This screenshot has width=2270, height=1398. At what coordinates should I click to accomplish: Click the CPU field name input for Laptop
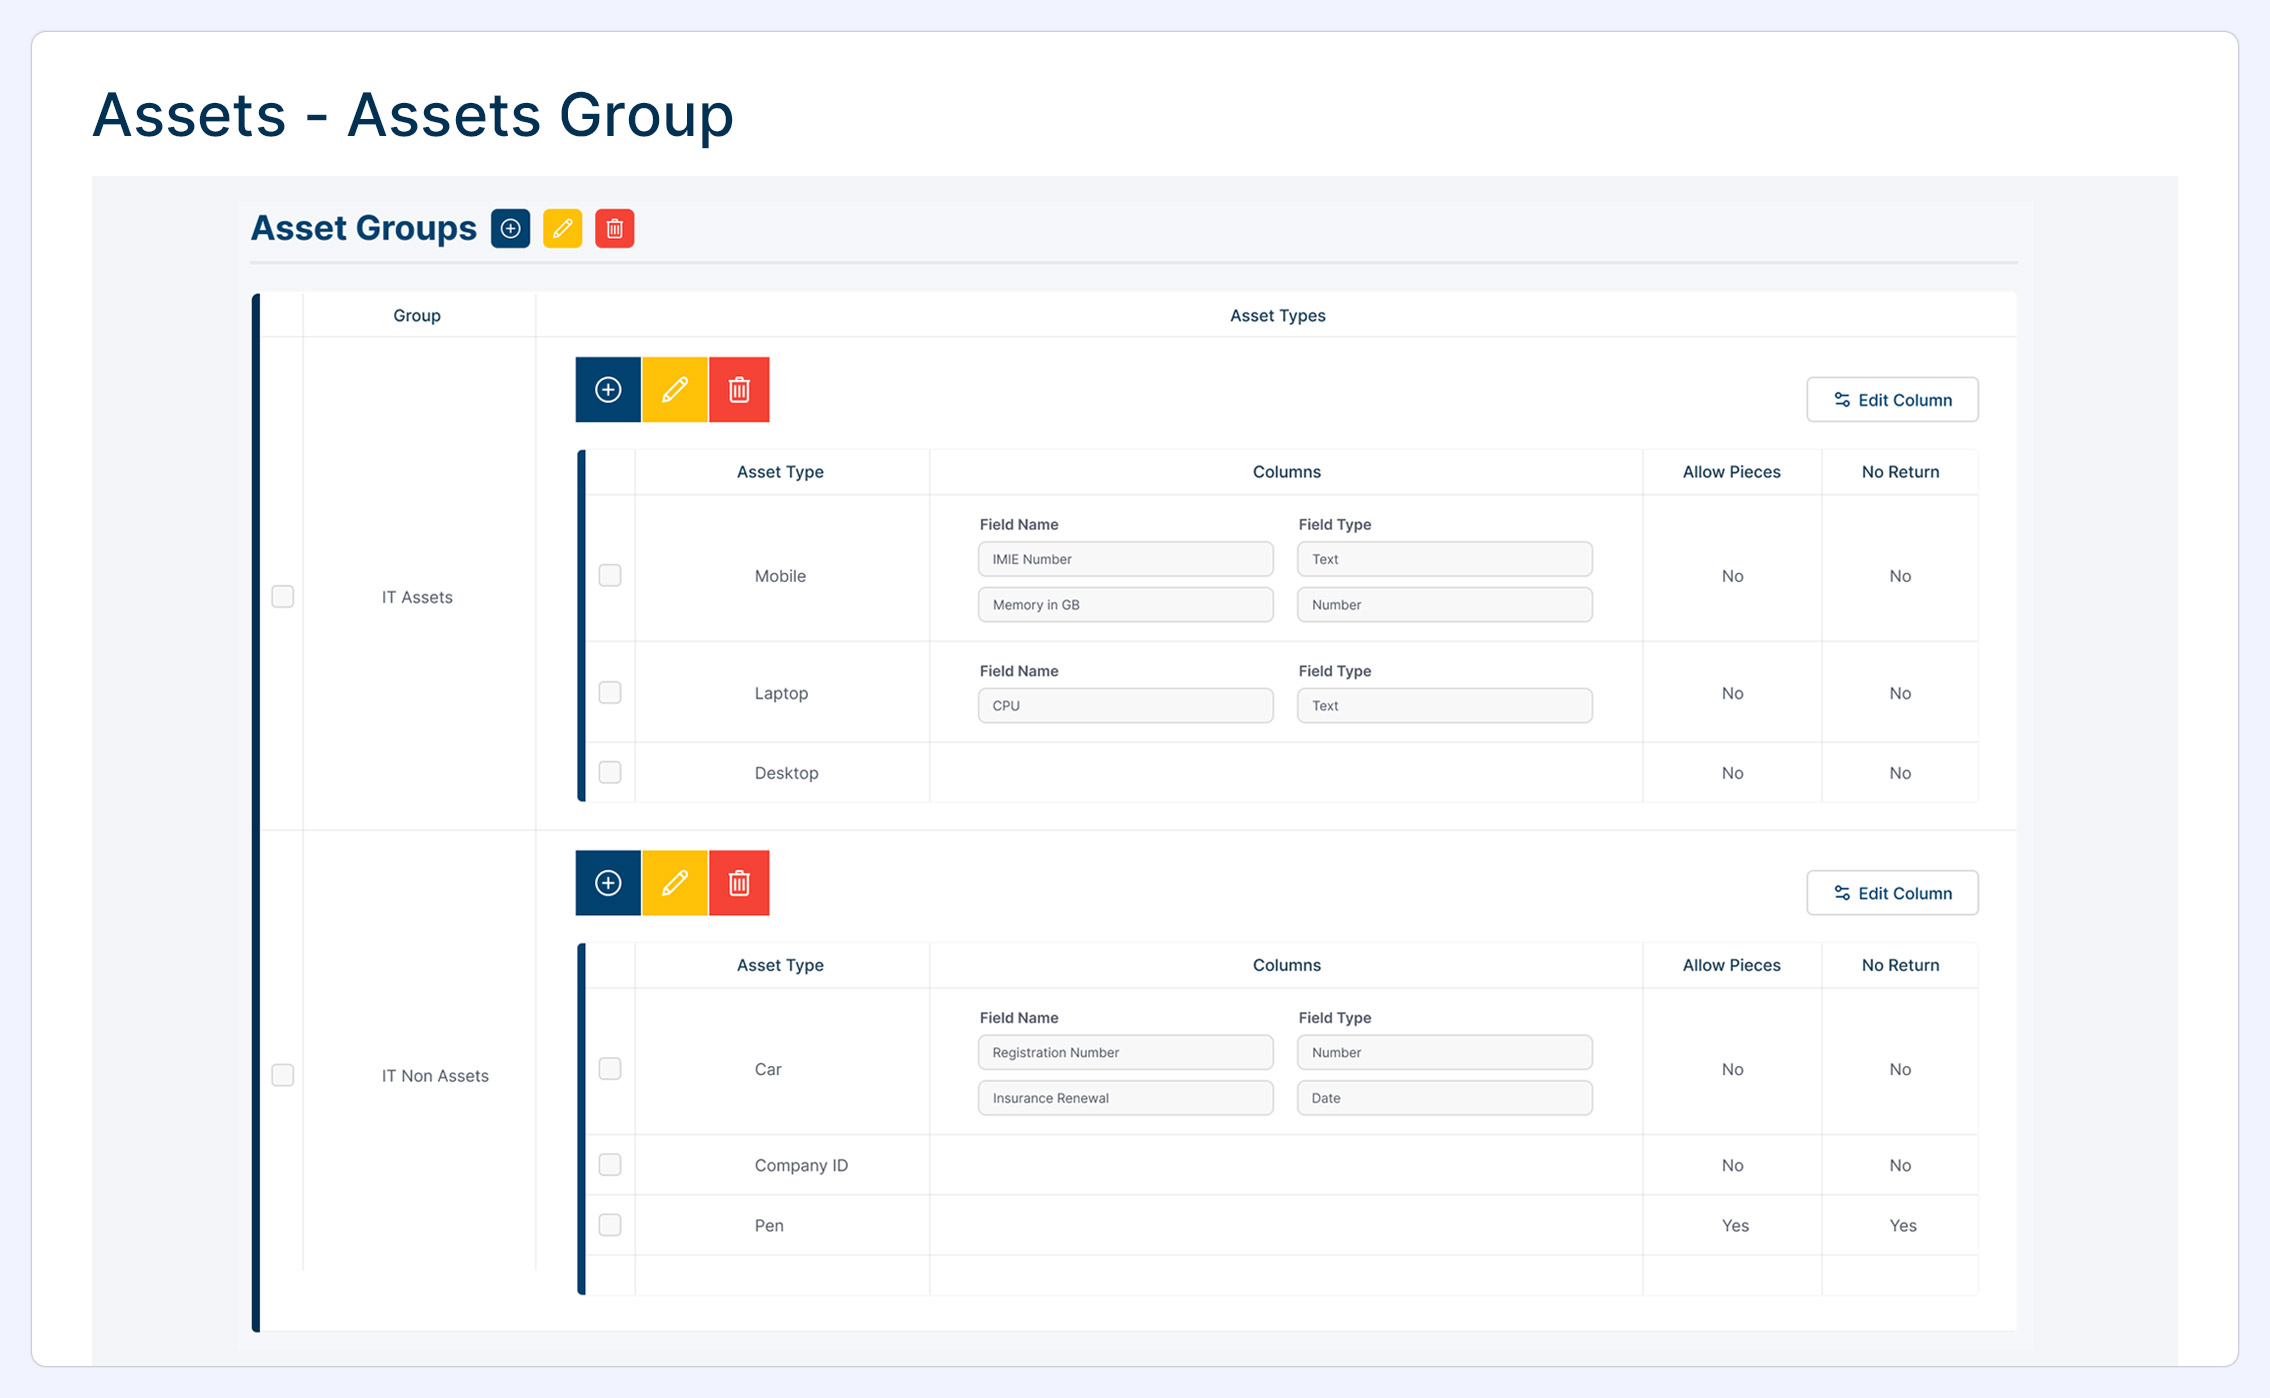(x=1125, y=706)
